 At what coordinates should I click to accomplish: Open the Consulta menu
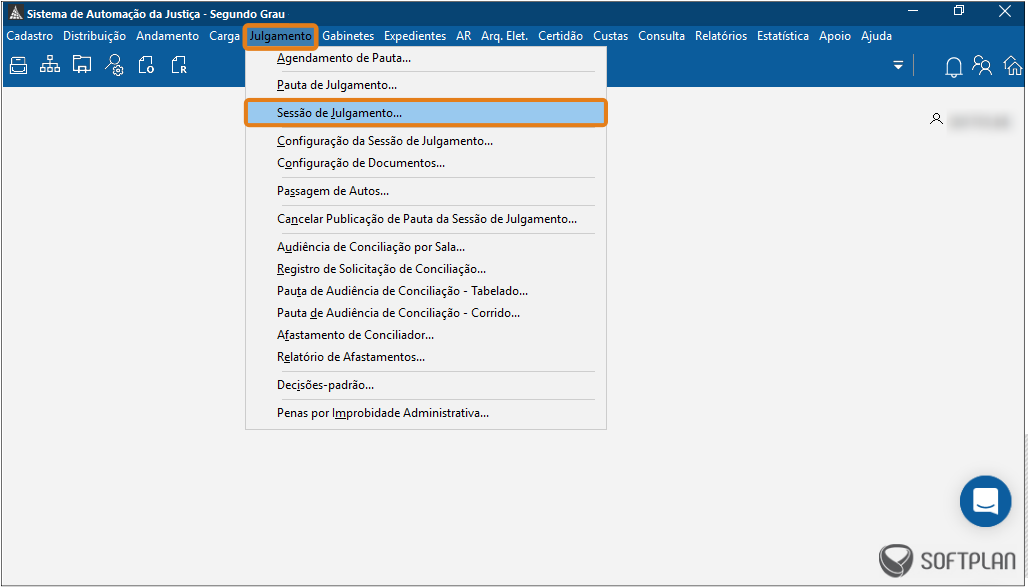[x=662, y=36]
